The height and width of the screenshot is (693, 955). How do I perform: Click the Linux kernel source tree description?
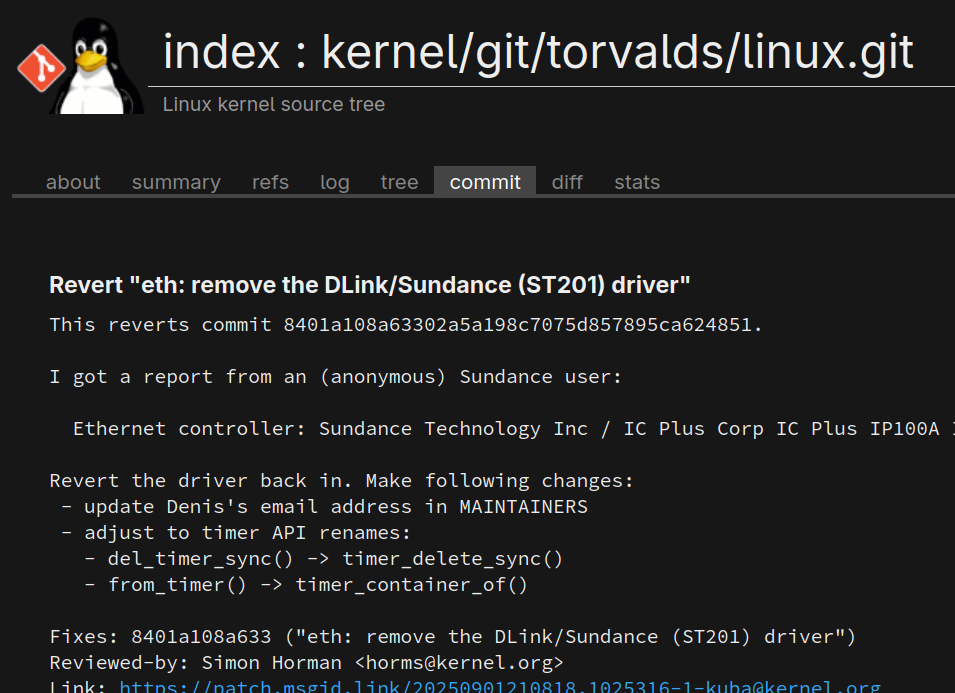(273, 104)
